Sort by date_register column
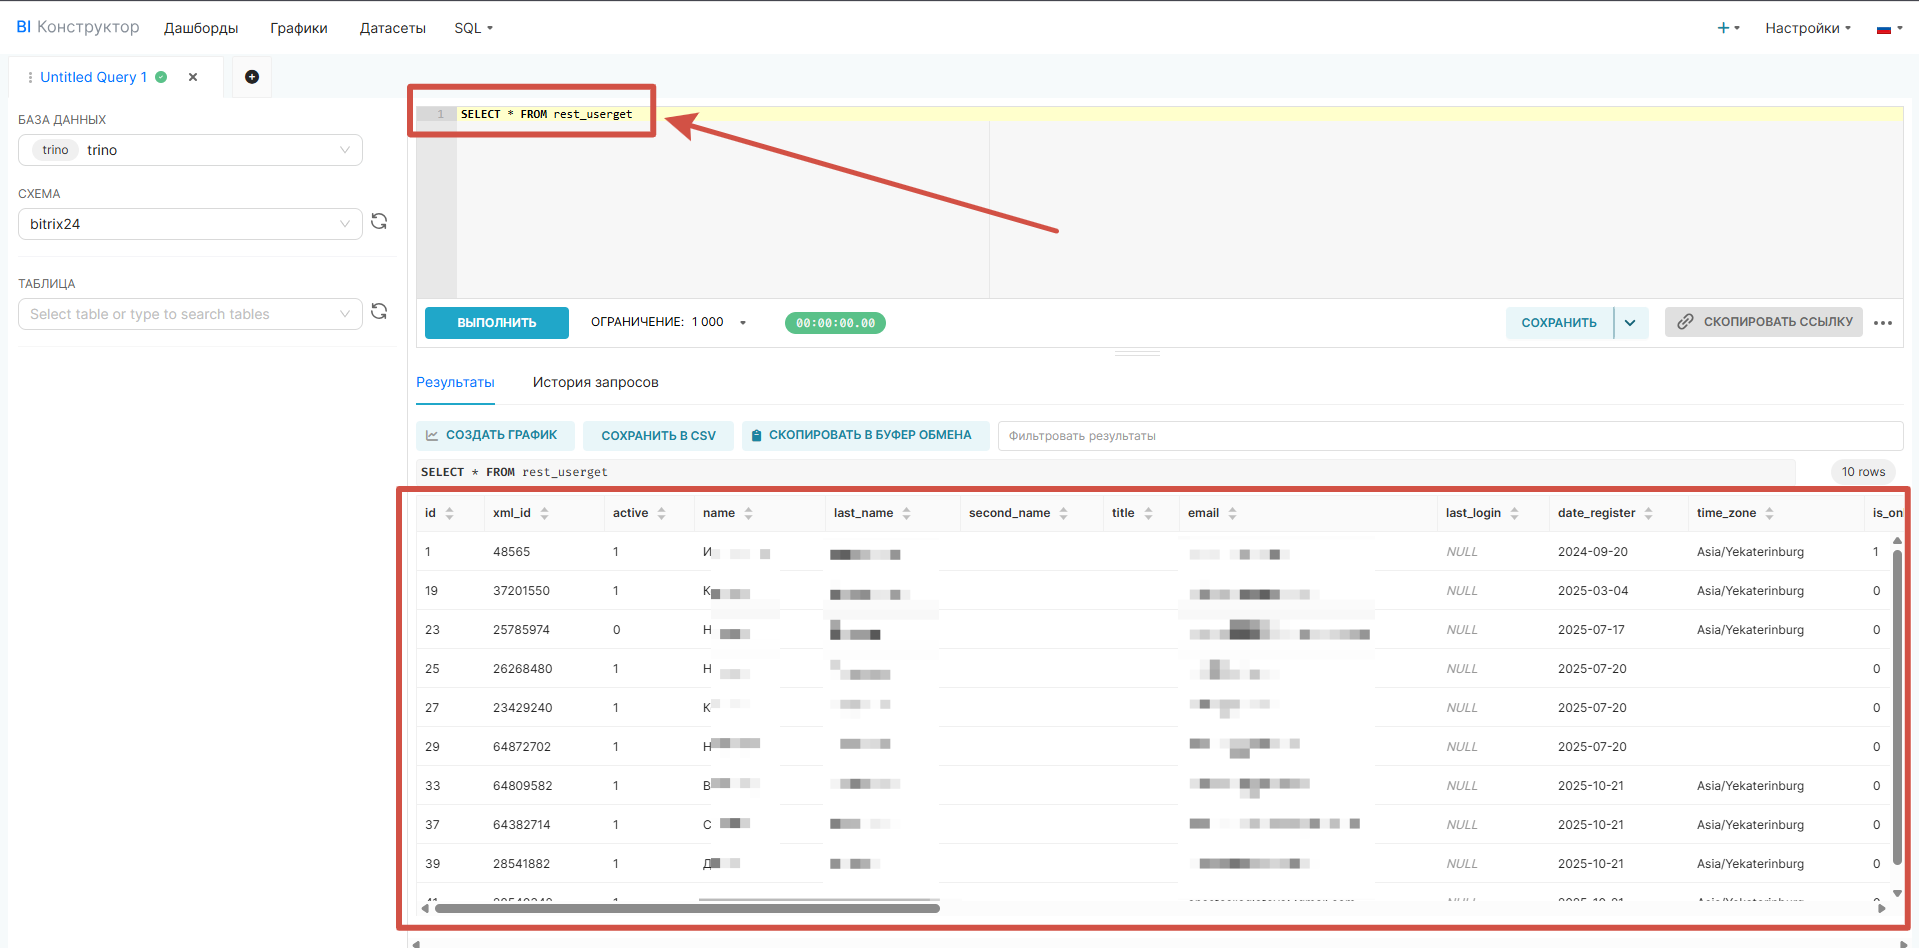The image size is (1919, 948). (1648, 513)
